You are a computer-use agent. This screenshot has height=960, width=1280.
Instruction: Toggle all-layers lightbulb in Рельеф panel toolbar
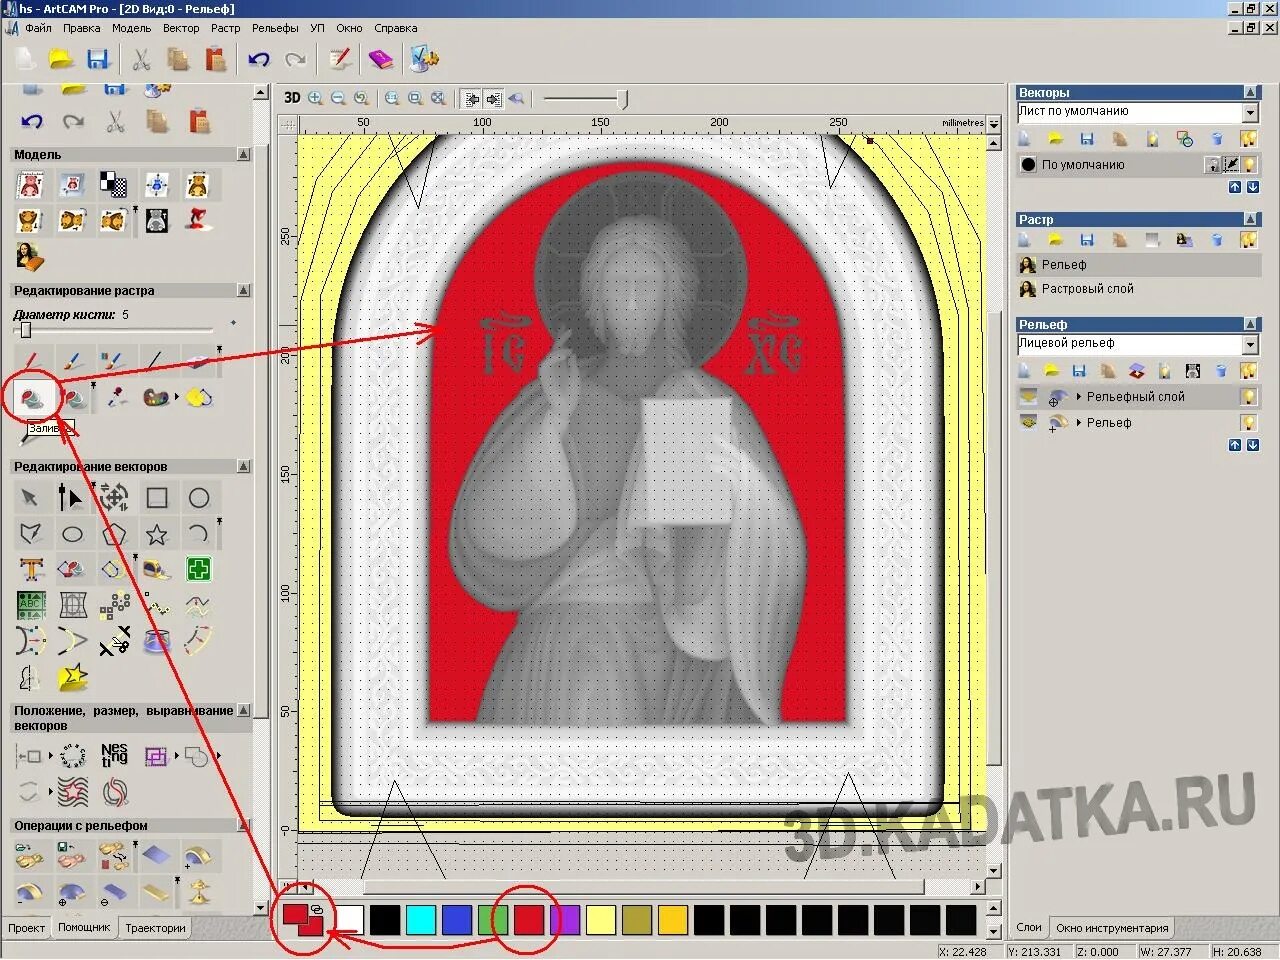point(1248,371)
